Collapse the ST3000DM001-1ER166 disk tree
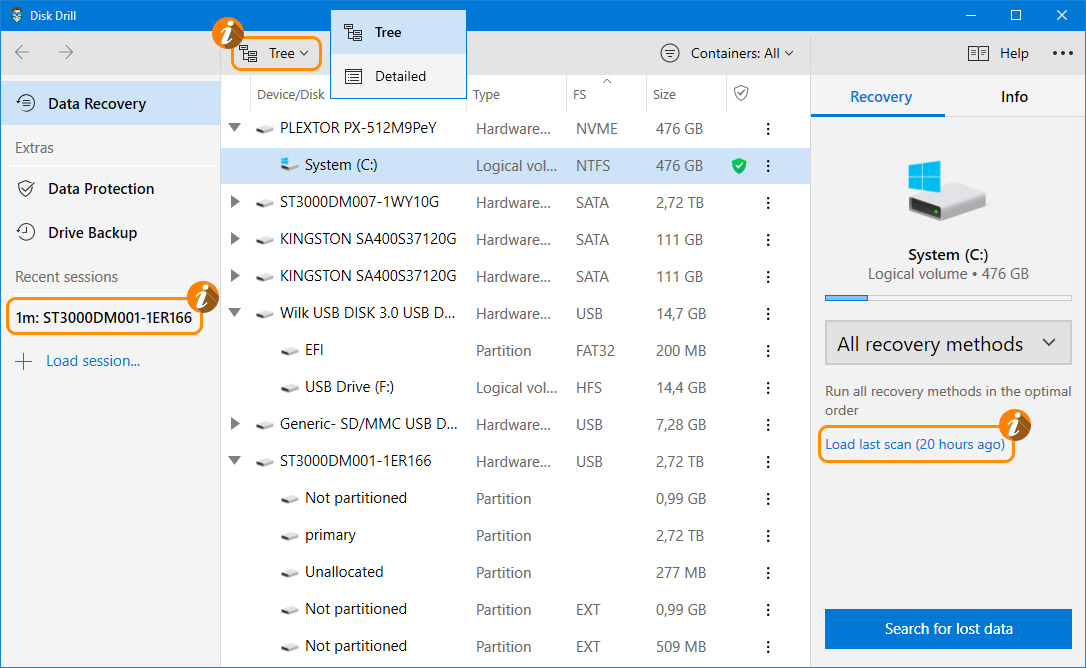 coord(235,460)
